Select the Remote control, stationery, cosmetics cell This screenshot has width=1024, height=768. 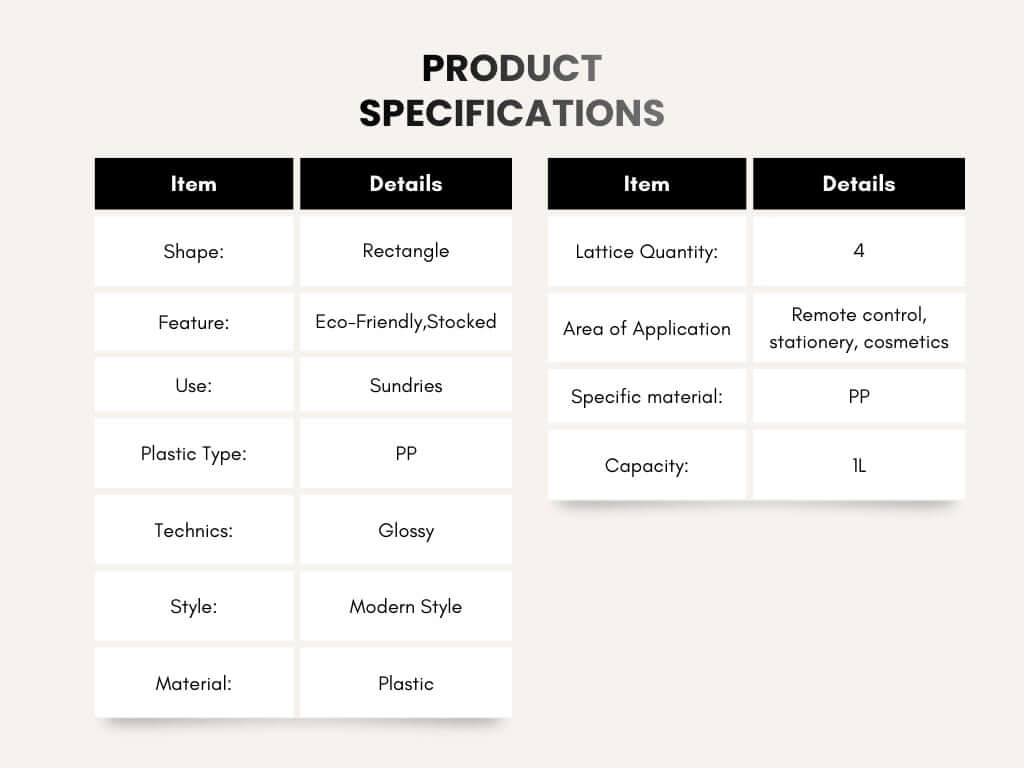[x=858, y=328]
